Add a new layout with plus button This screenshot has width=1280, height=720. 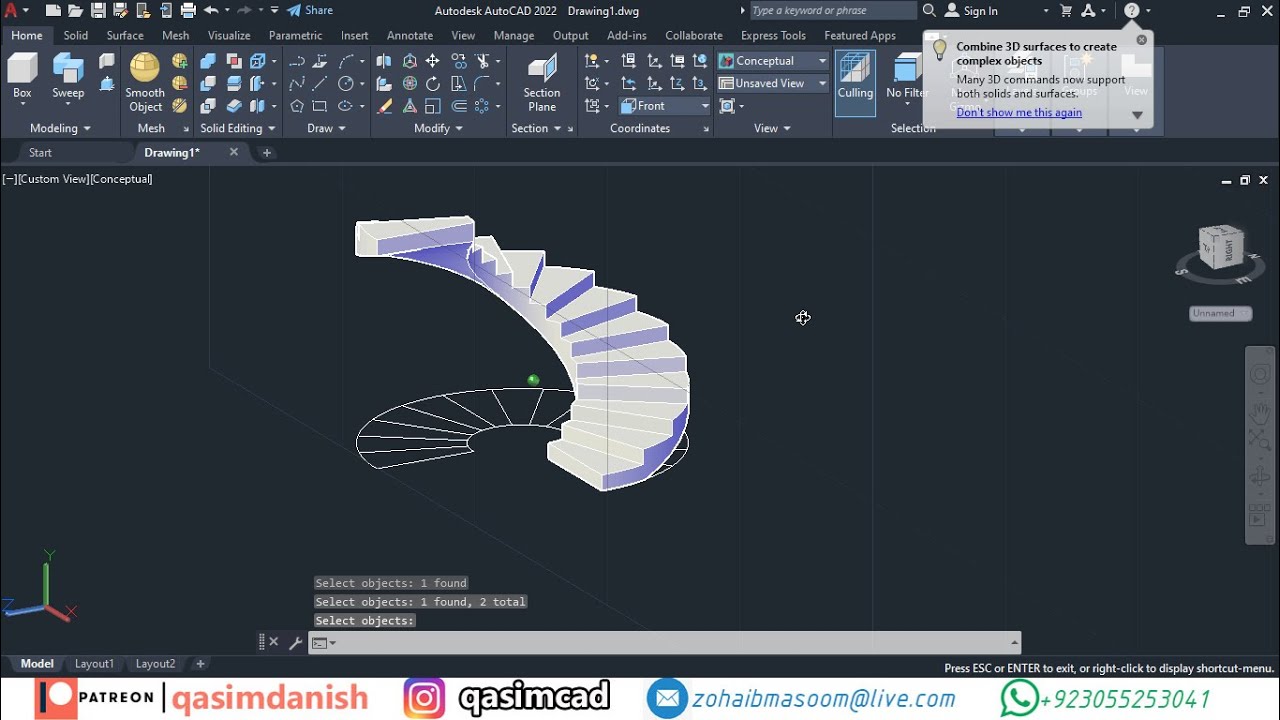pyautogui.click(x=200, y=664)
